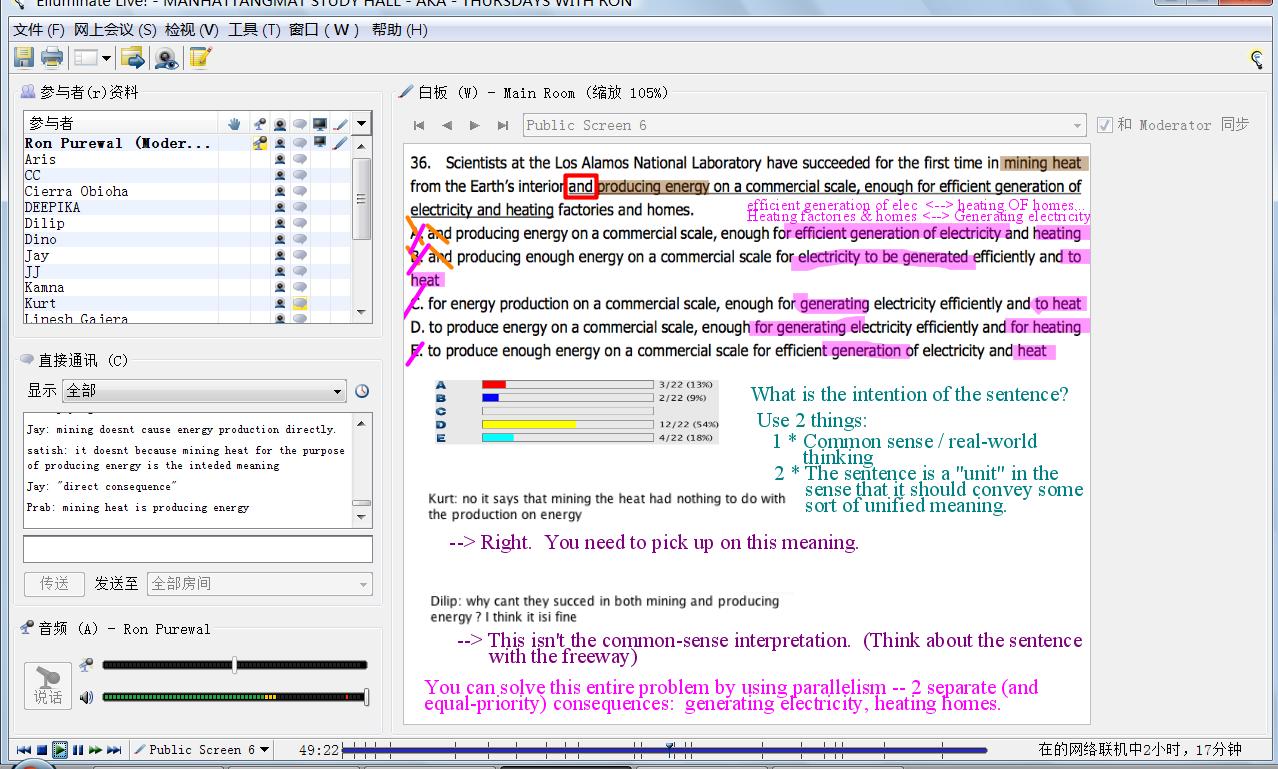
Task: Click the whiteboard pen column header icon
Action: 340,124
